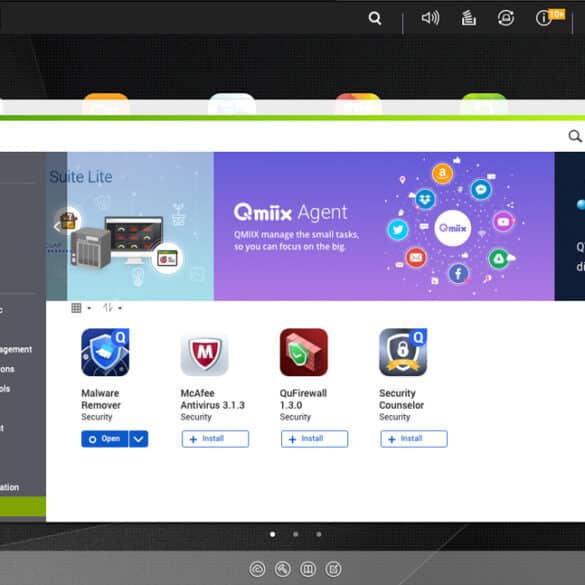Click the green desktop app icon behind window
585x585 pixels.
pos(484,103)
